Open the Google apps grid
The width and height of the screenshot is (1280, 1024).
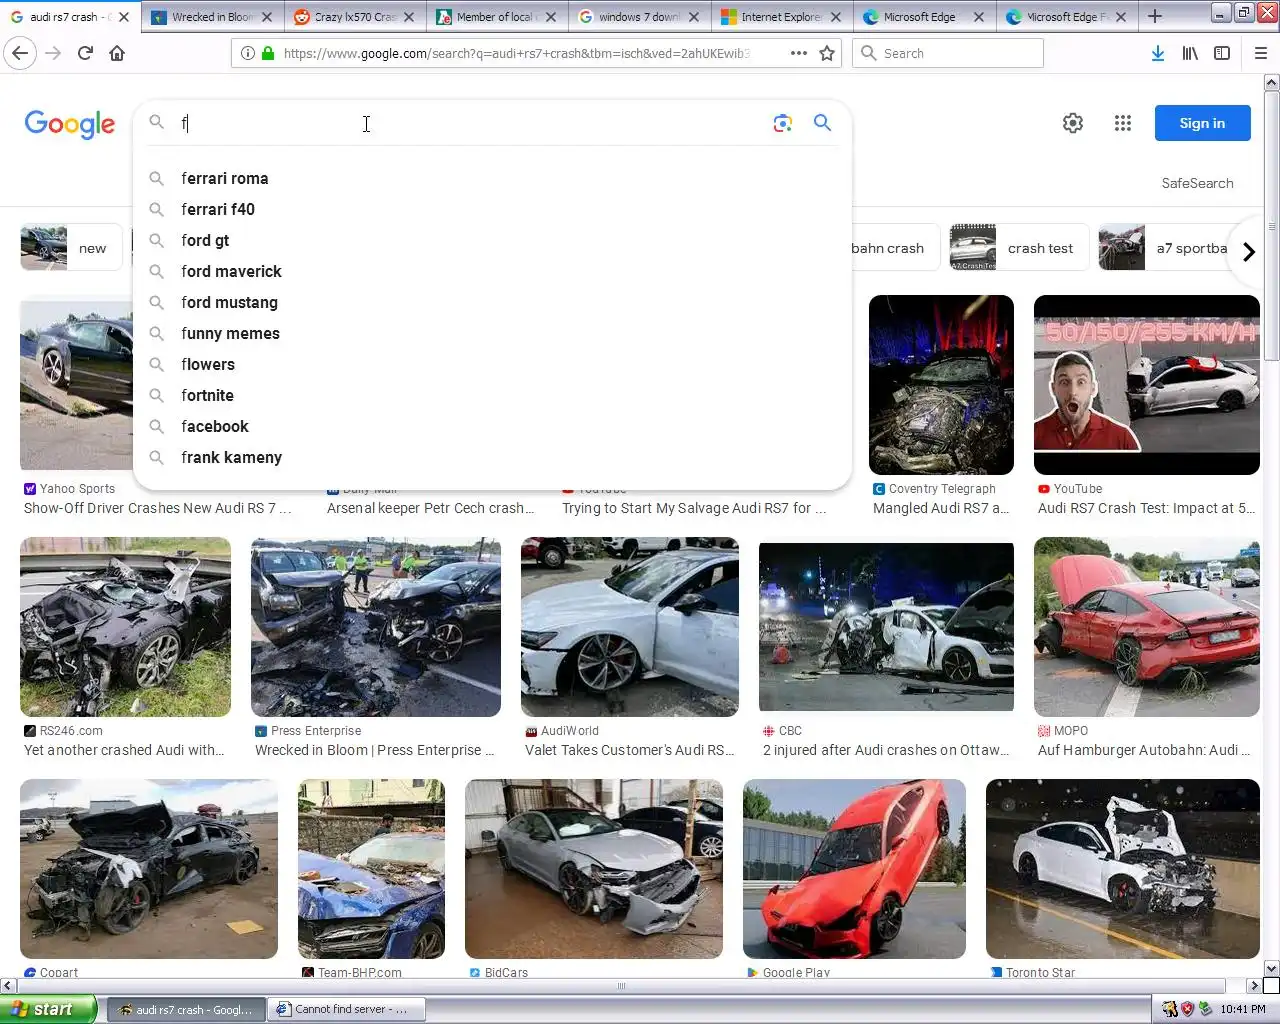coord(1123,123)
